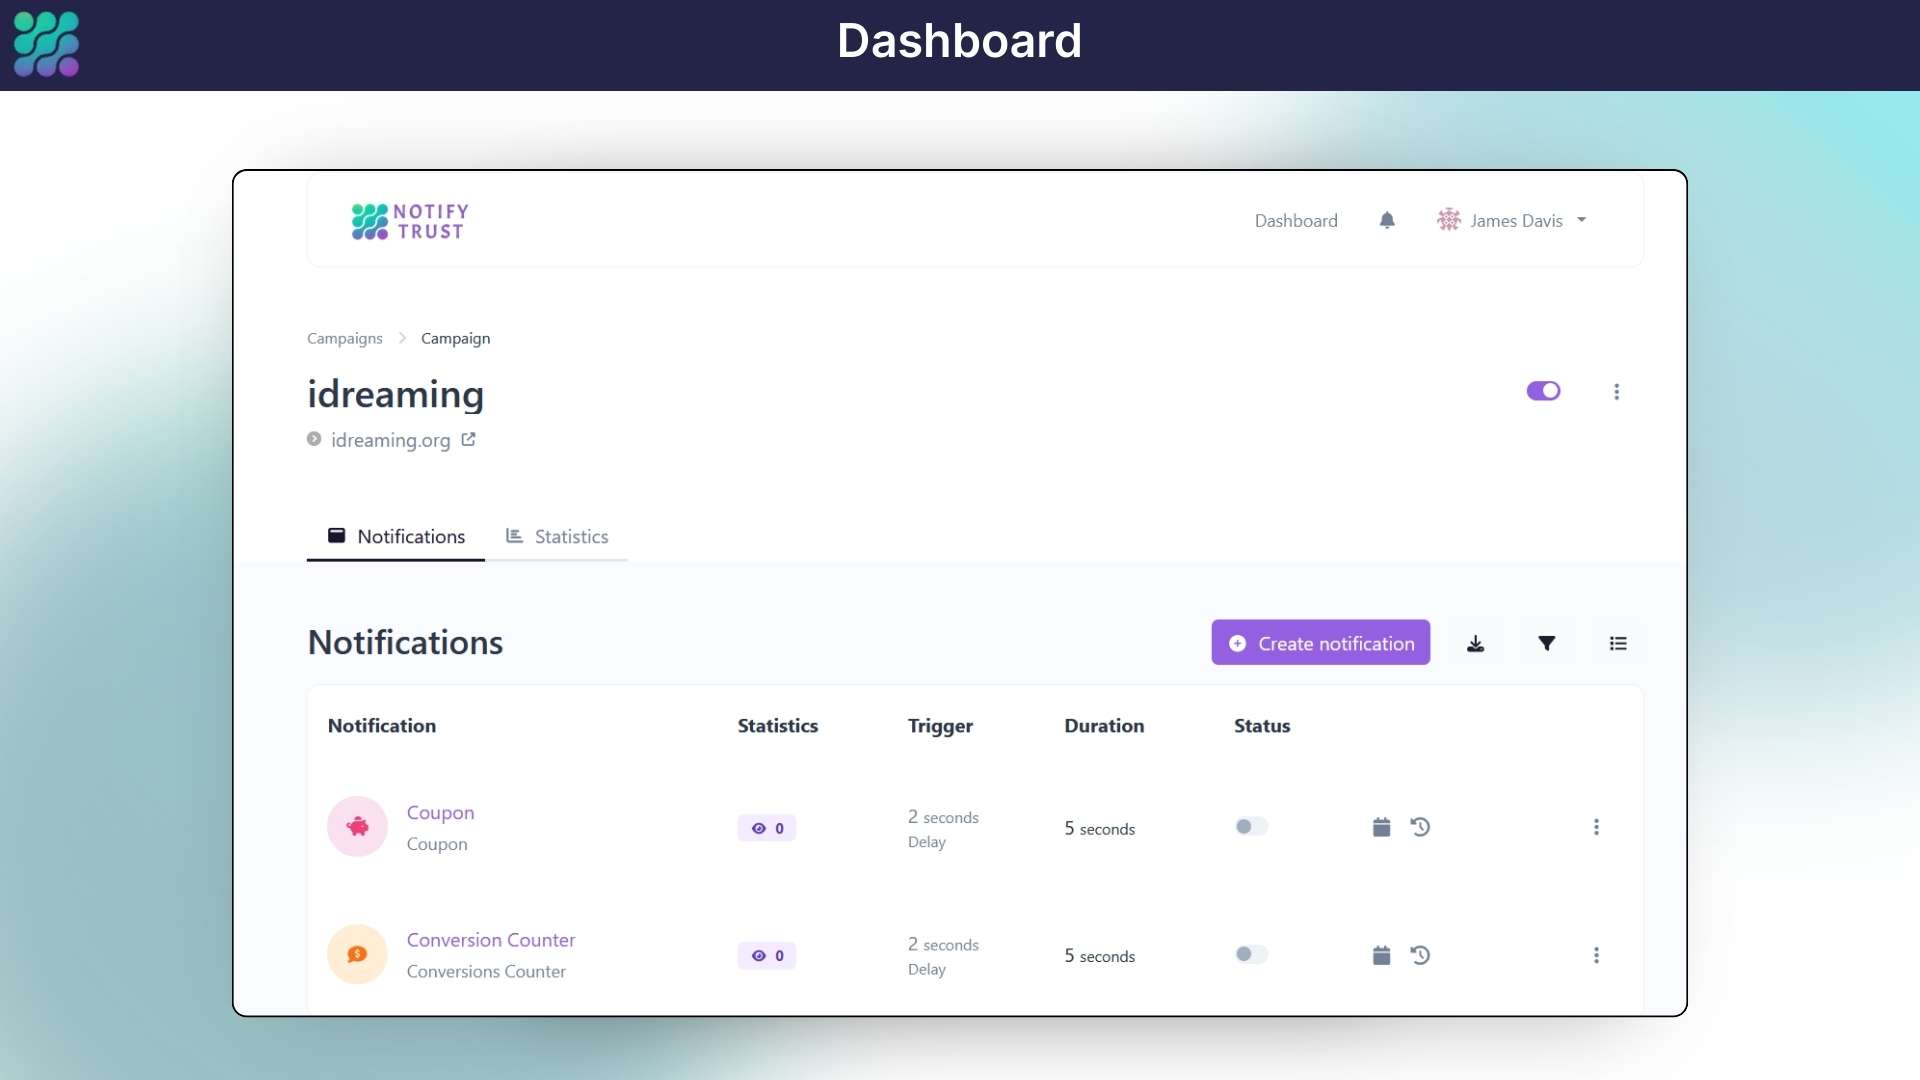Viewport: 1920px width, 1080px height.
Task: Select the Notifications tab
Action: 396,537
